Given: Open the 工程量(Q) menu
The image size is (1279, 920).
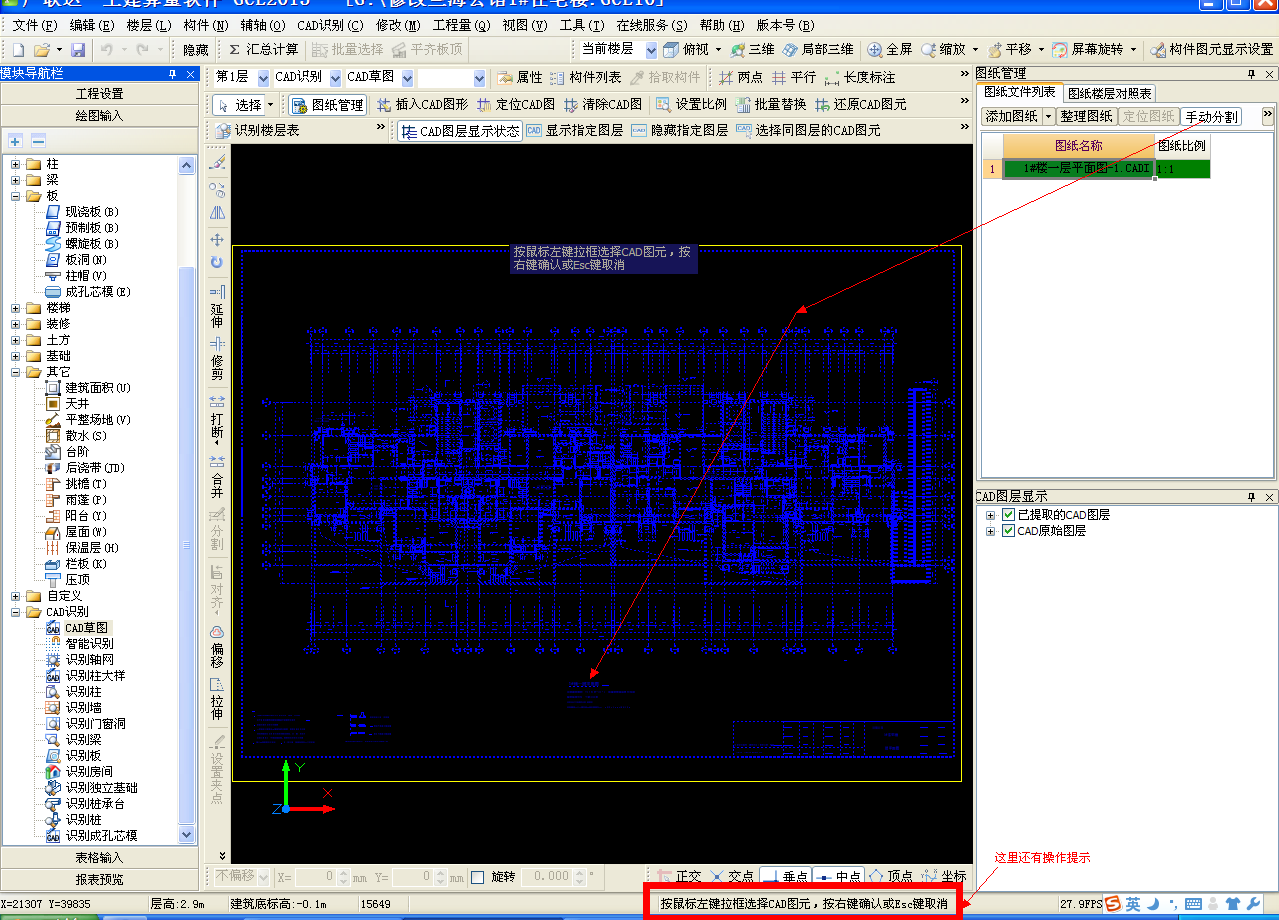Looking at the screenshot, I should point(461,25).
